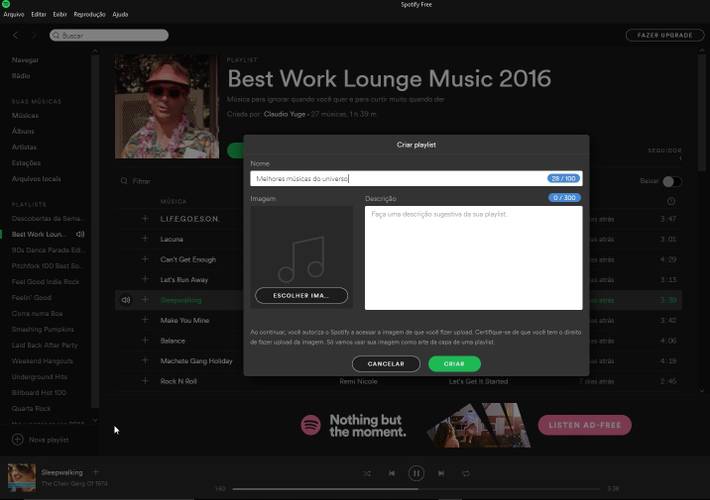This screenshot has width=710, height=500.
Task: Open the Editar menu
Action: point(38,14)
